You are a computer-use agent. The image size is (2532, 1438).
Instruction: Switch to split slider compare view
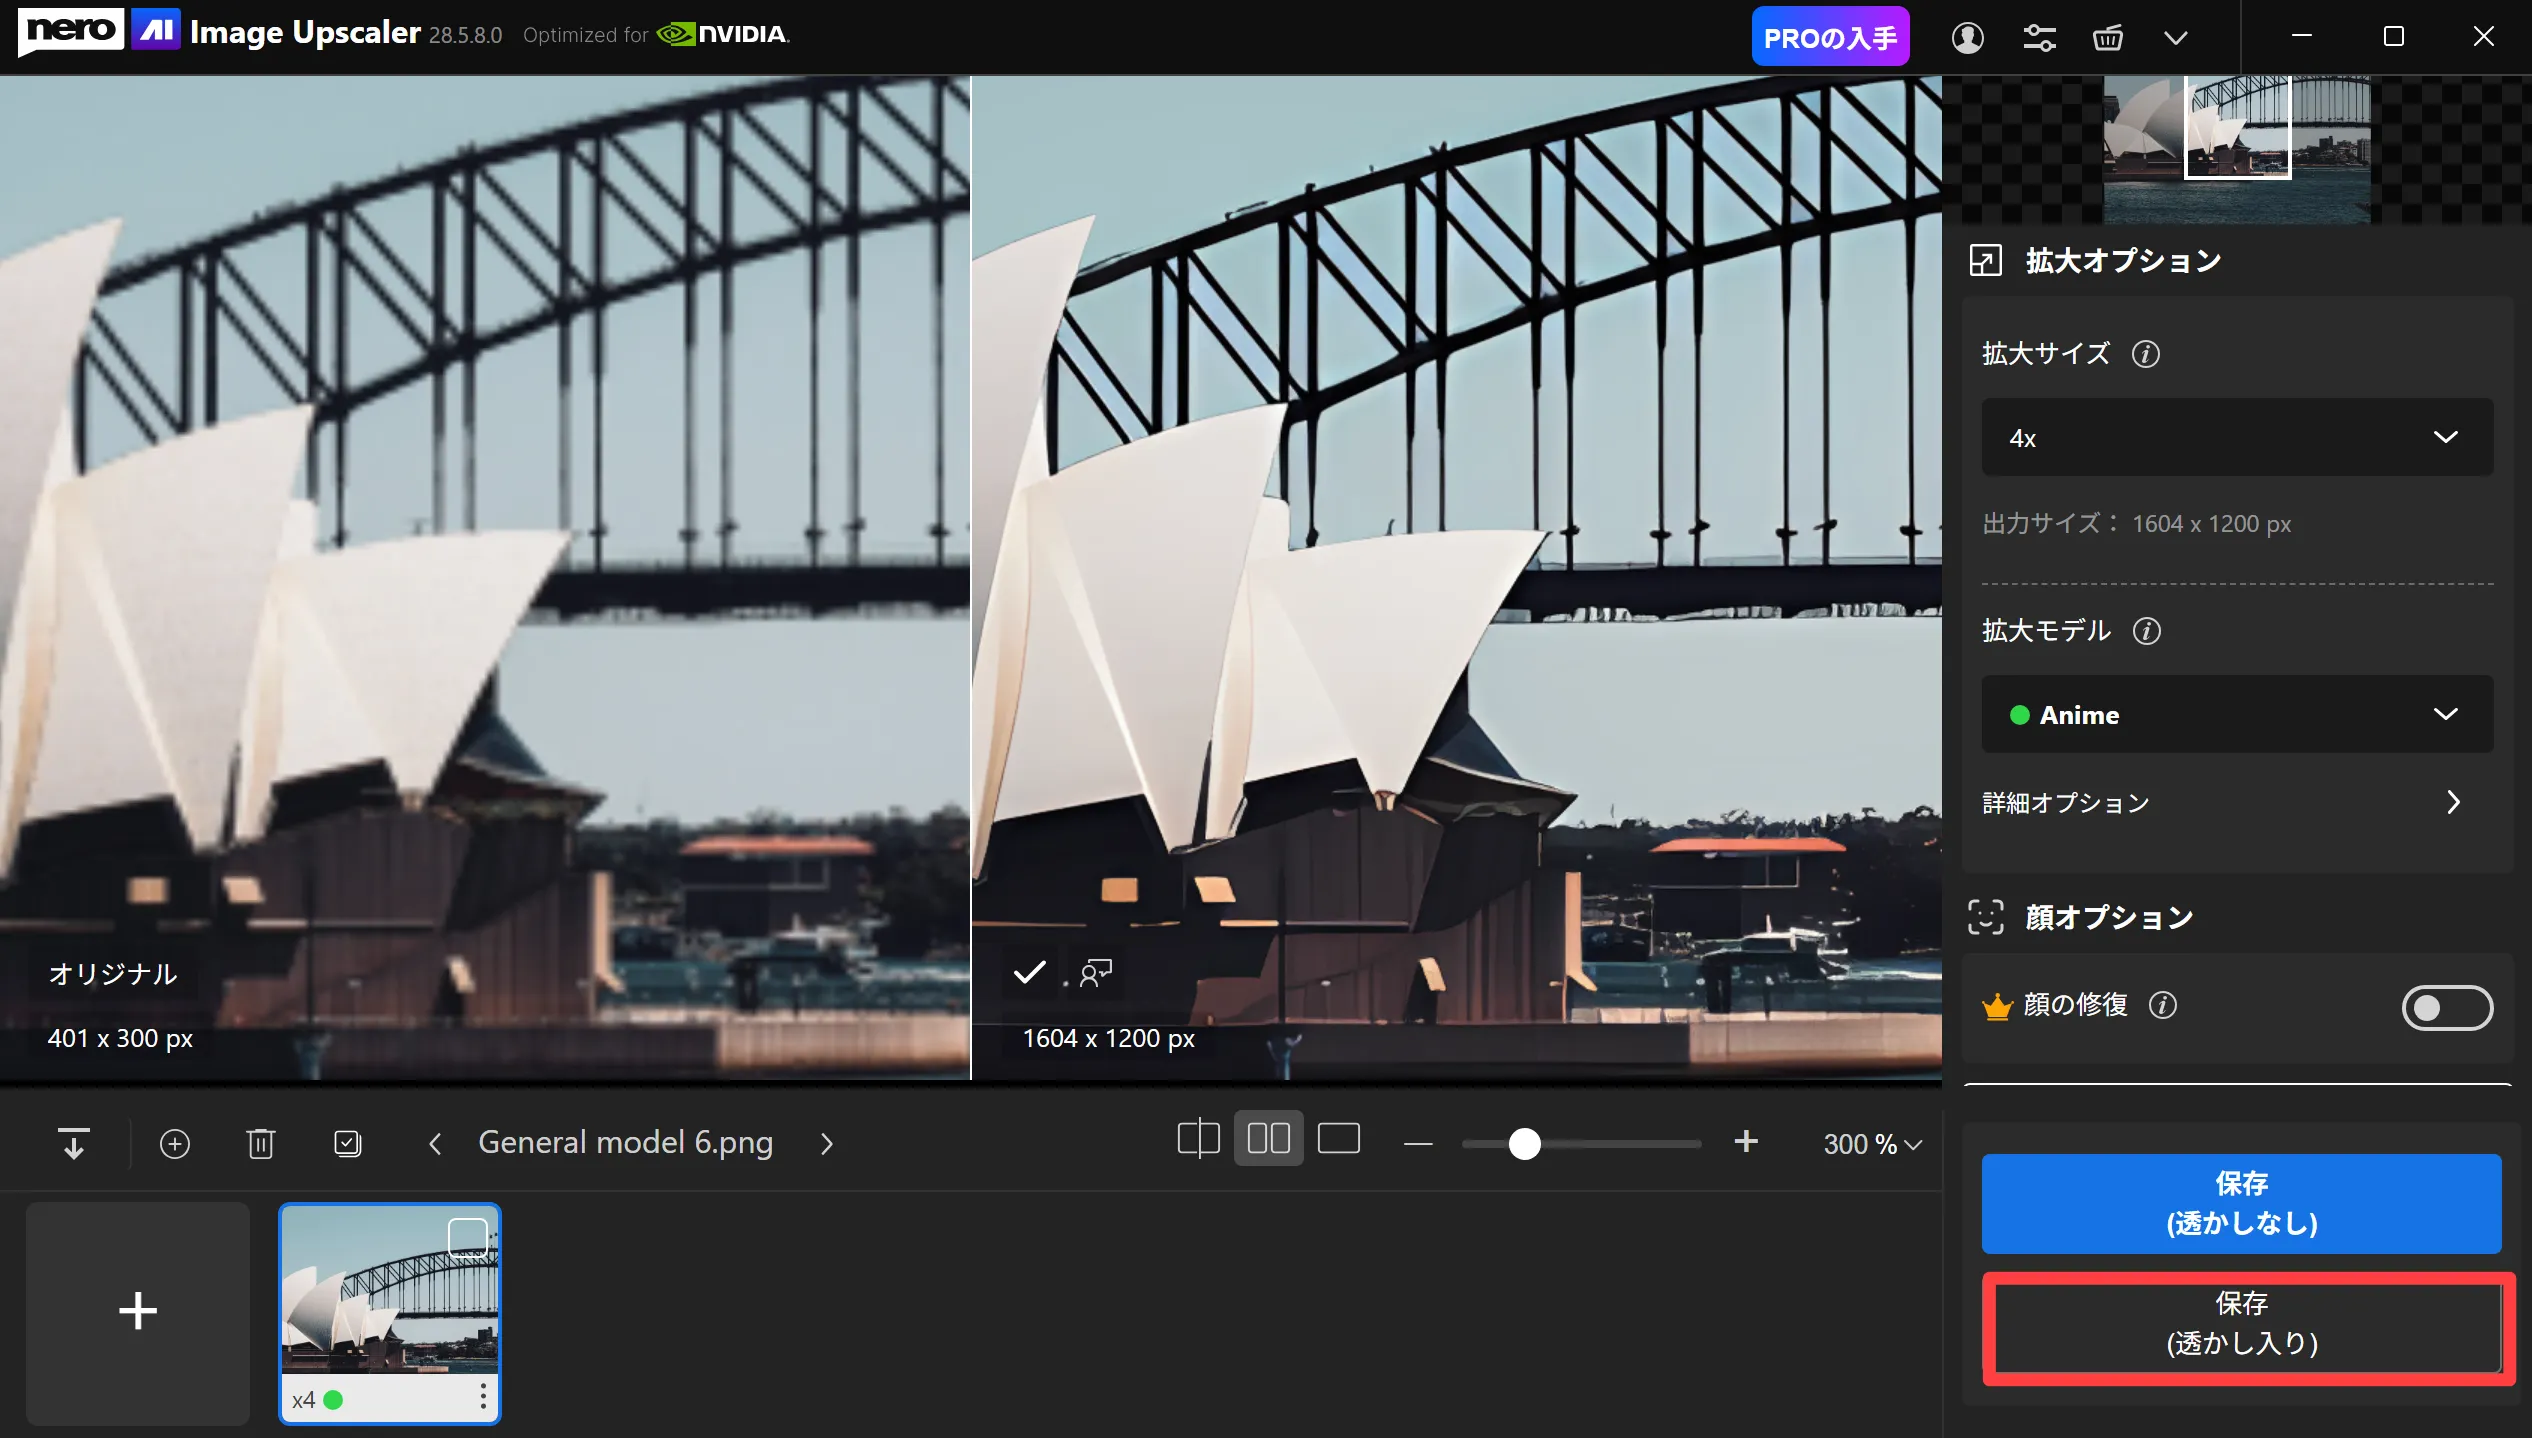1198,1139
